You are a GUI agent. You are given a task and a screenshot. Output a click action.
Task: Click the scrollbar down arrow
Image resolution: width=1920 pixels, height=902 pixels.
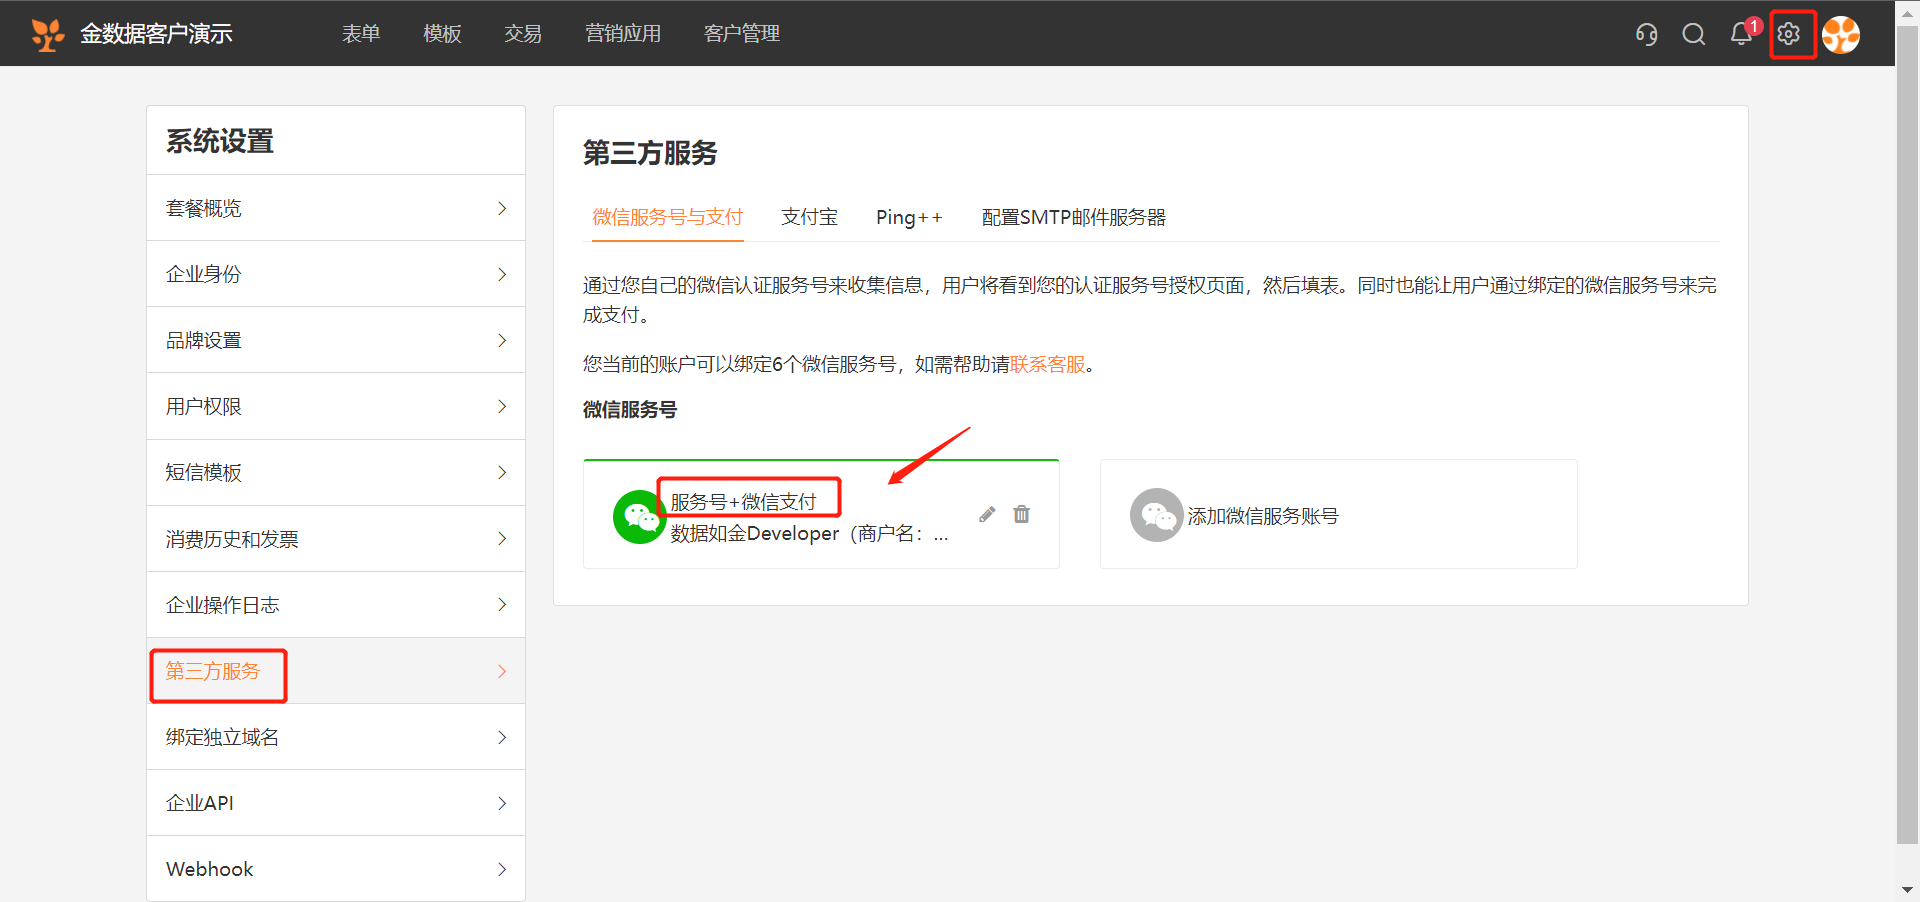1907,889
